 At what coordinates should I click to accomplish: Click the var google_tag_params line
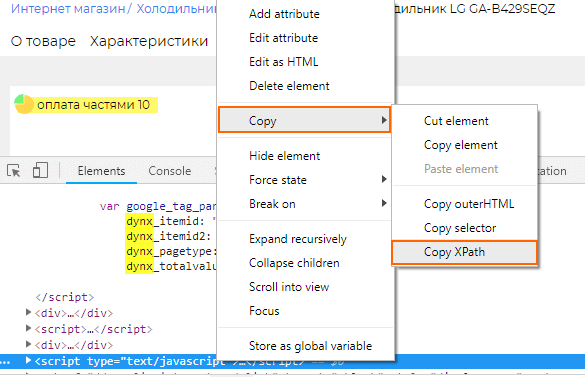tap(158, 206)
